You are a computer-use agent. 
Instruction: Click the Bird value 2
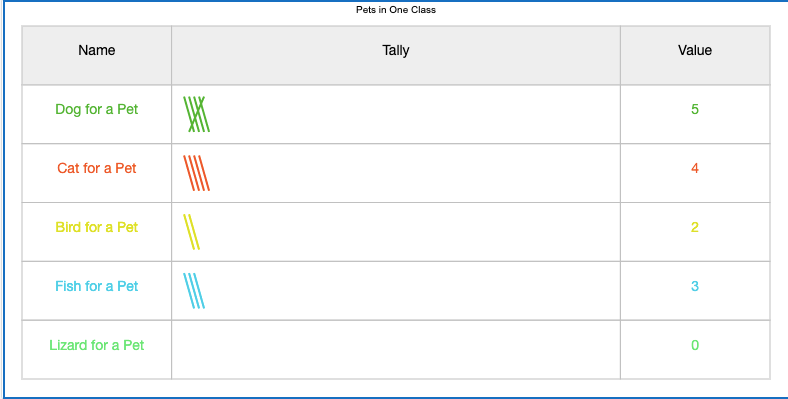tap(695, 227)
